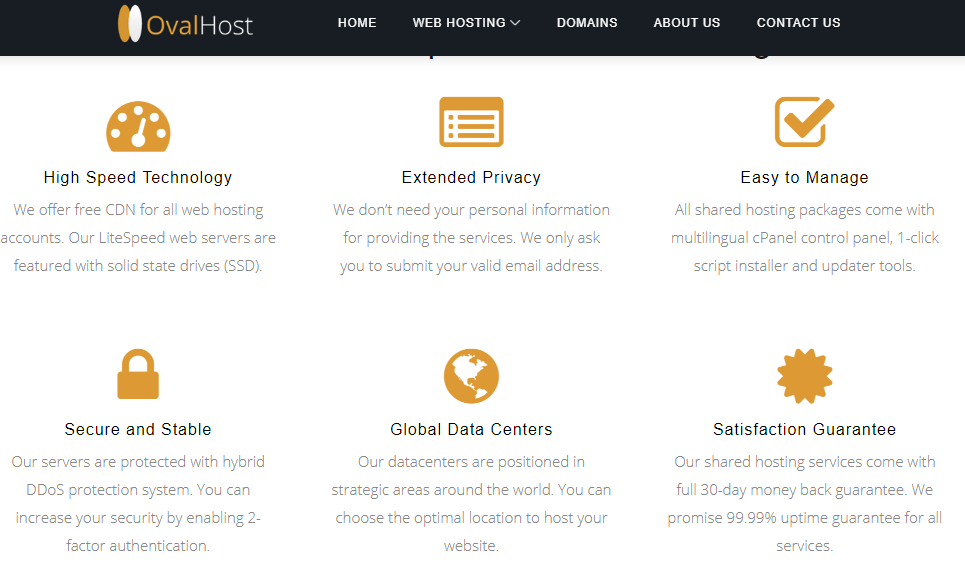Screen dimensions: 965x568
Task: Click the list Extended Privacy icon
Action: pos(471,122)
